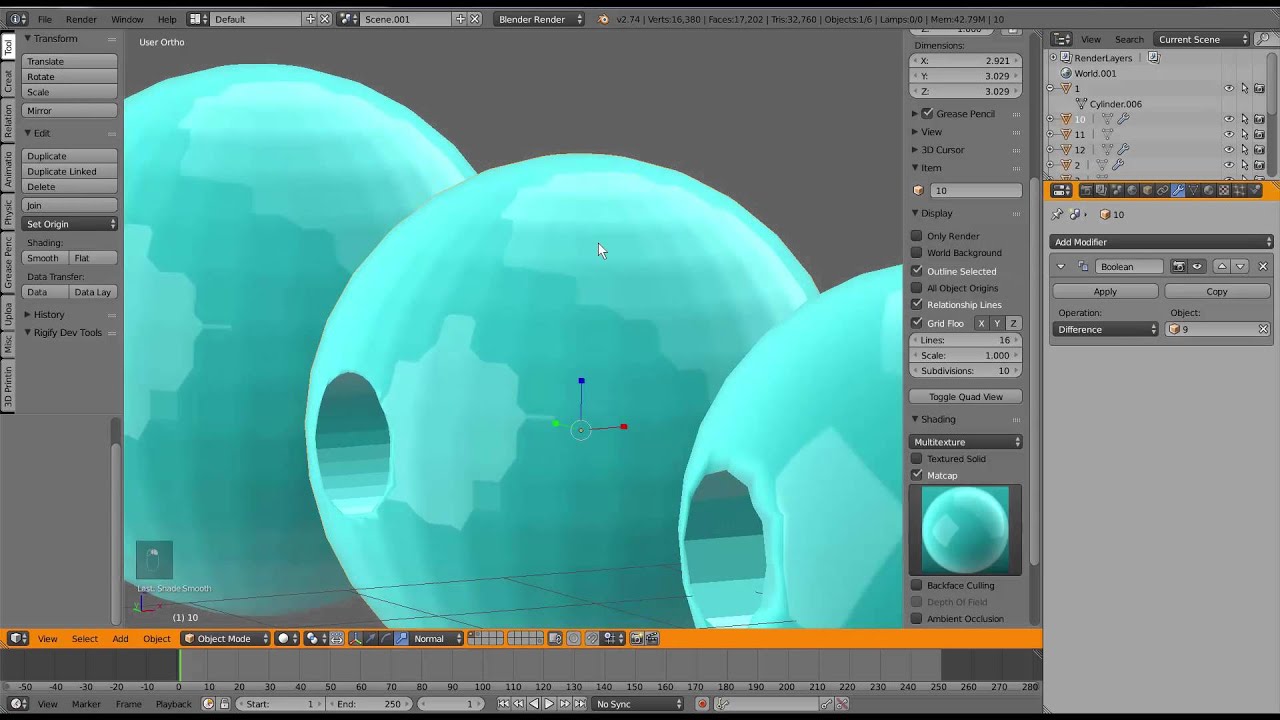Screen dimensions: 1280x720
Task: Hide object 11 with eye icon
Action: click(1229, 134)
